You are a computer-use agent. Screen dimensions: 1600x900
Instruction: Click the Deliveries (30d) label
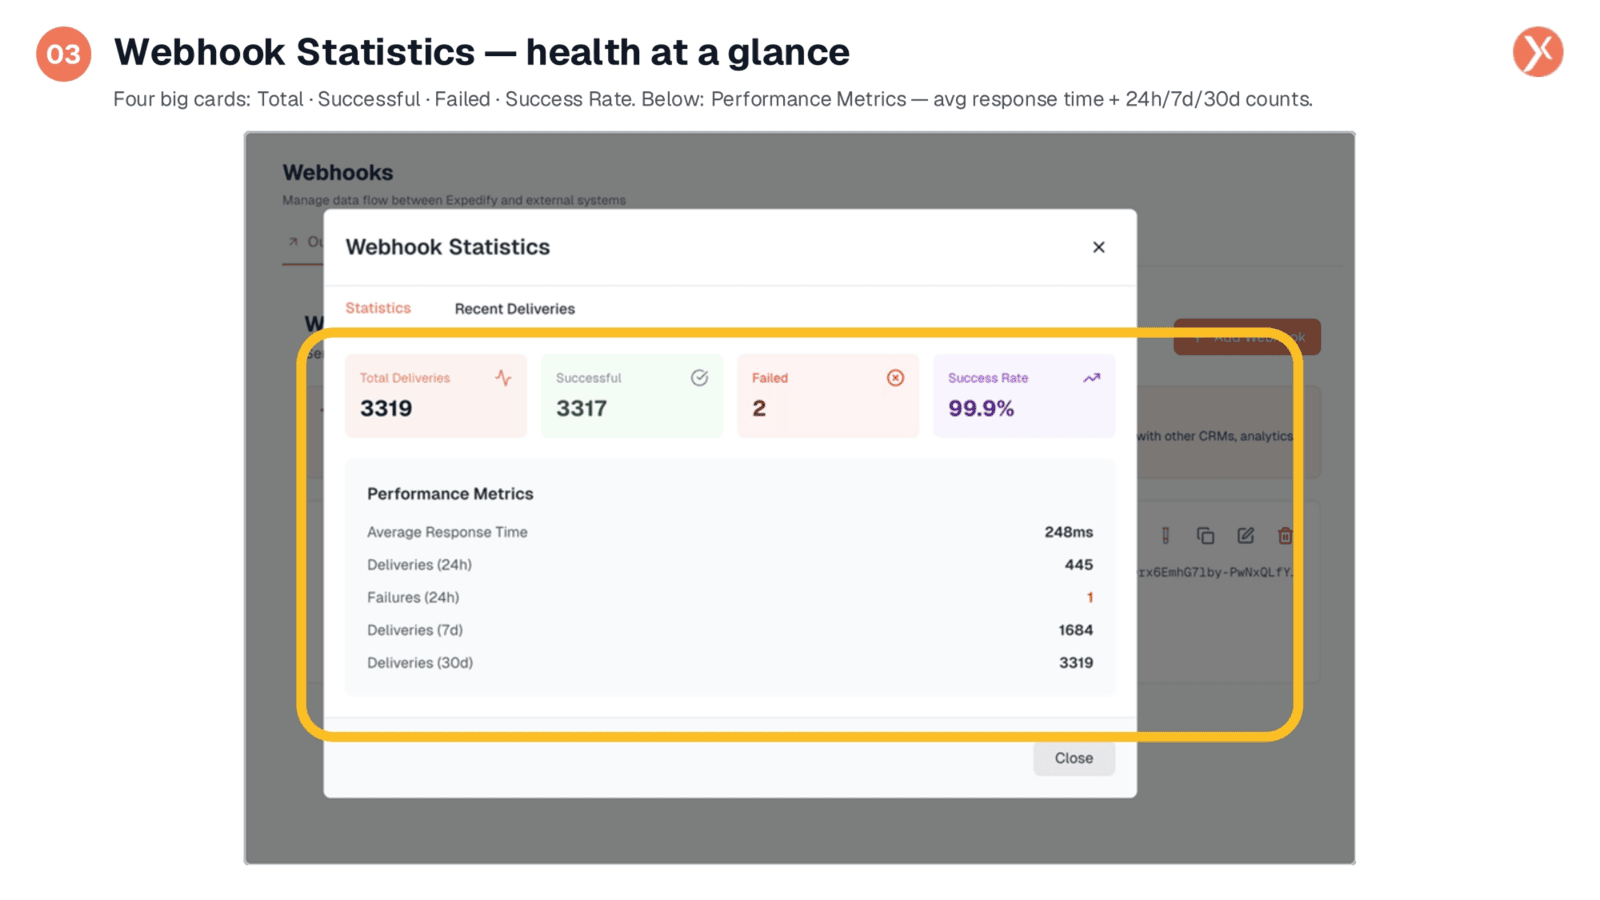pyautogui.click(x=420, y=663)
